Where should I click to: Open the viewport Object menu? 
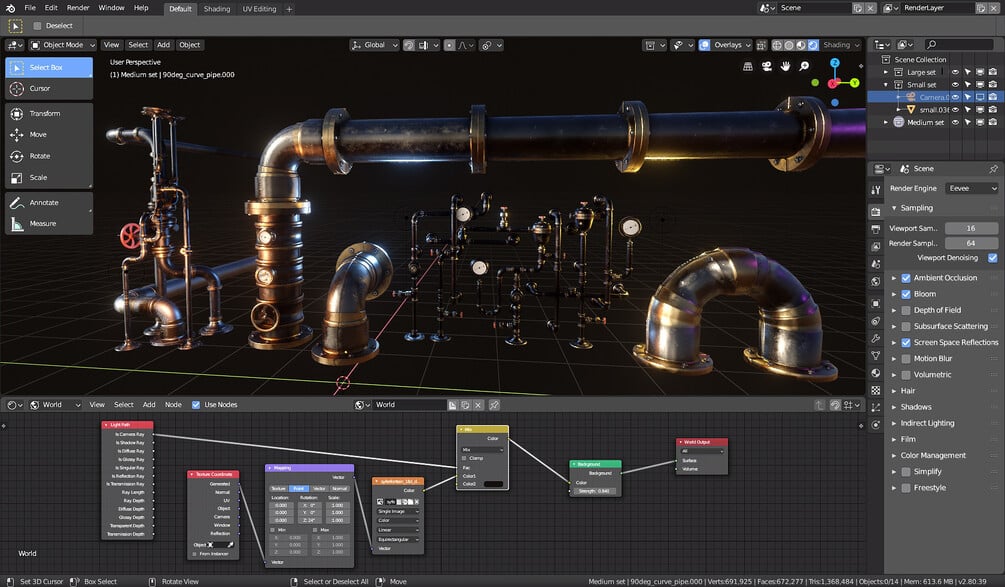point(189,45)
